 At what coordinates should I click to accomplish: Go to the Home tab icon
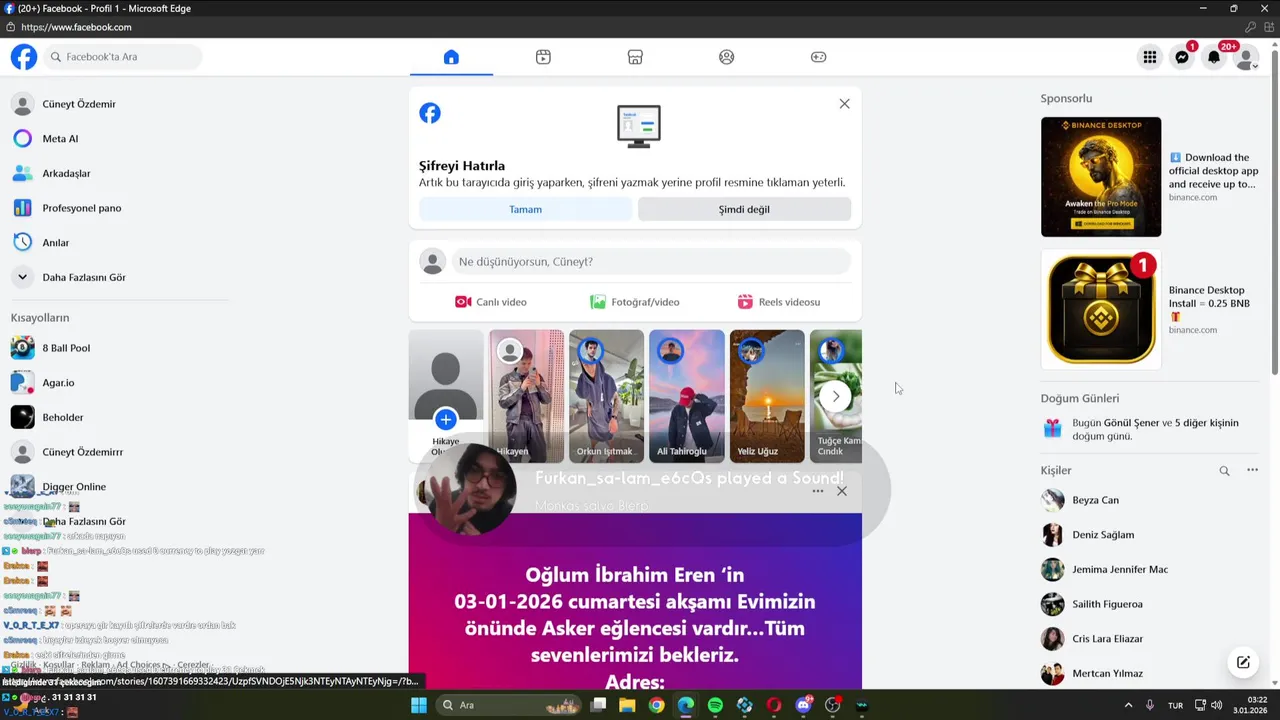[451, 57]
